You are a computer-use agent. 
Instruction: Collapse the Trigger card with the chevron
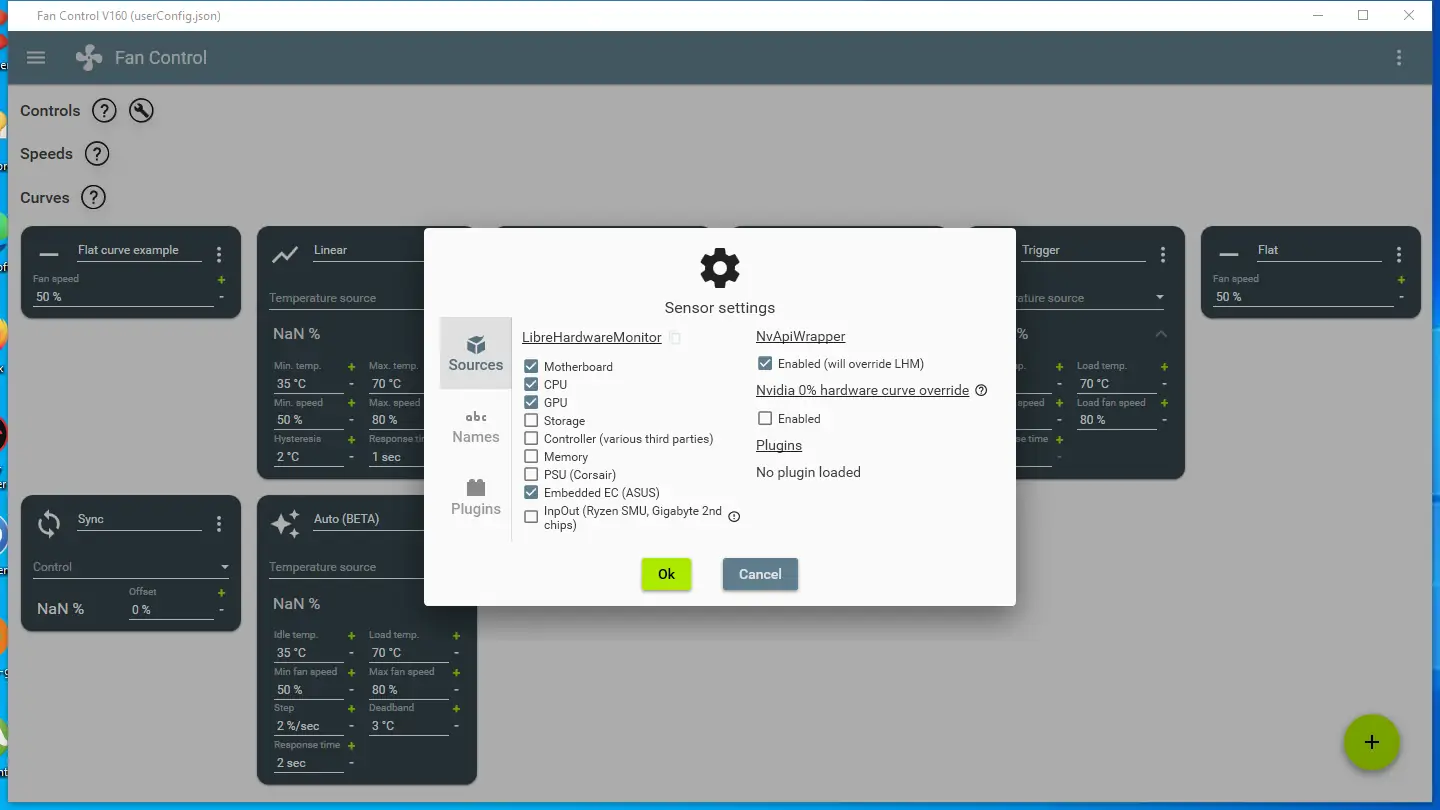1161,334
